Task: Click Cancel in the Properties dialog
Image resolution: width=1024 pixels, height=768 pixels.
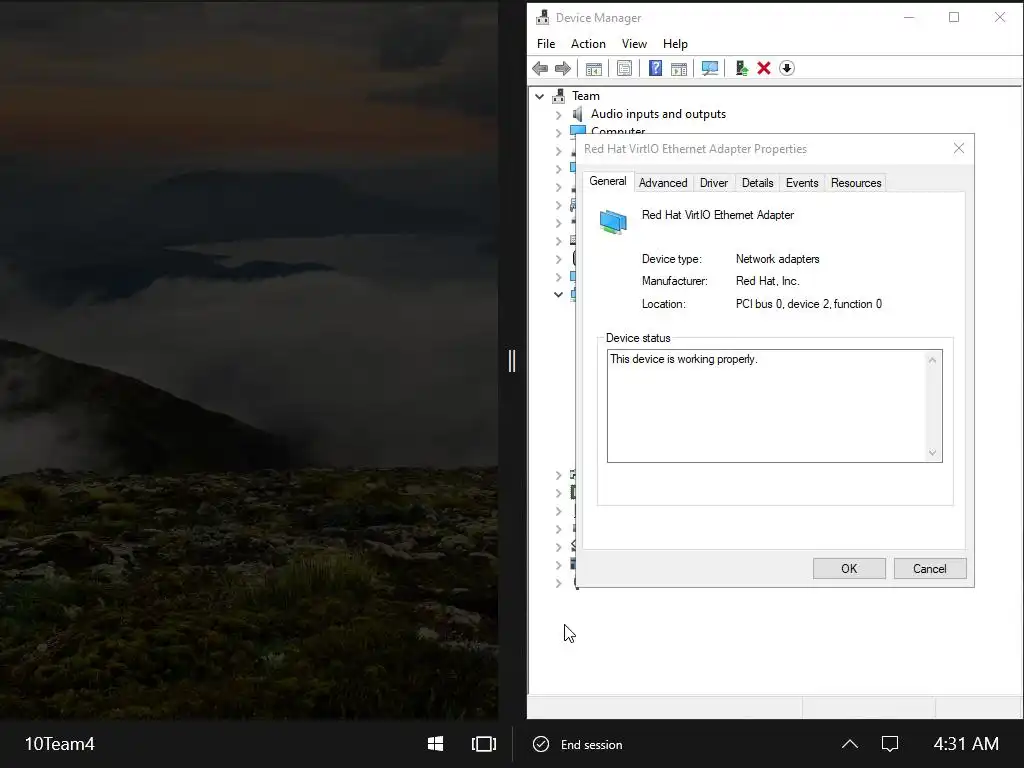Action: pyautogui.click(x=929, y=569)
